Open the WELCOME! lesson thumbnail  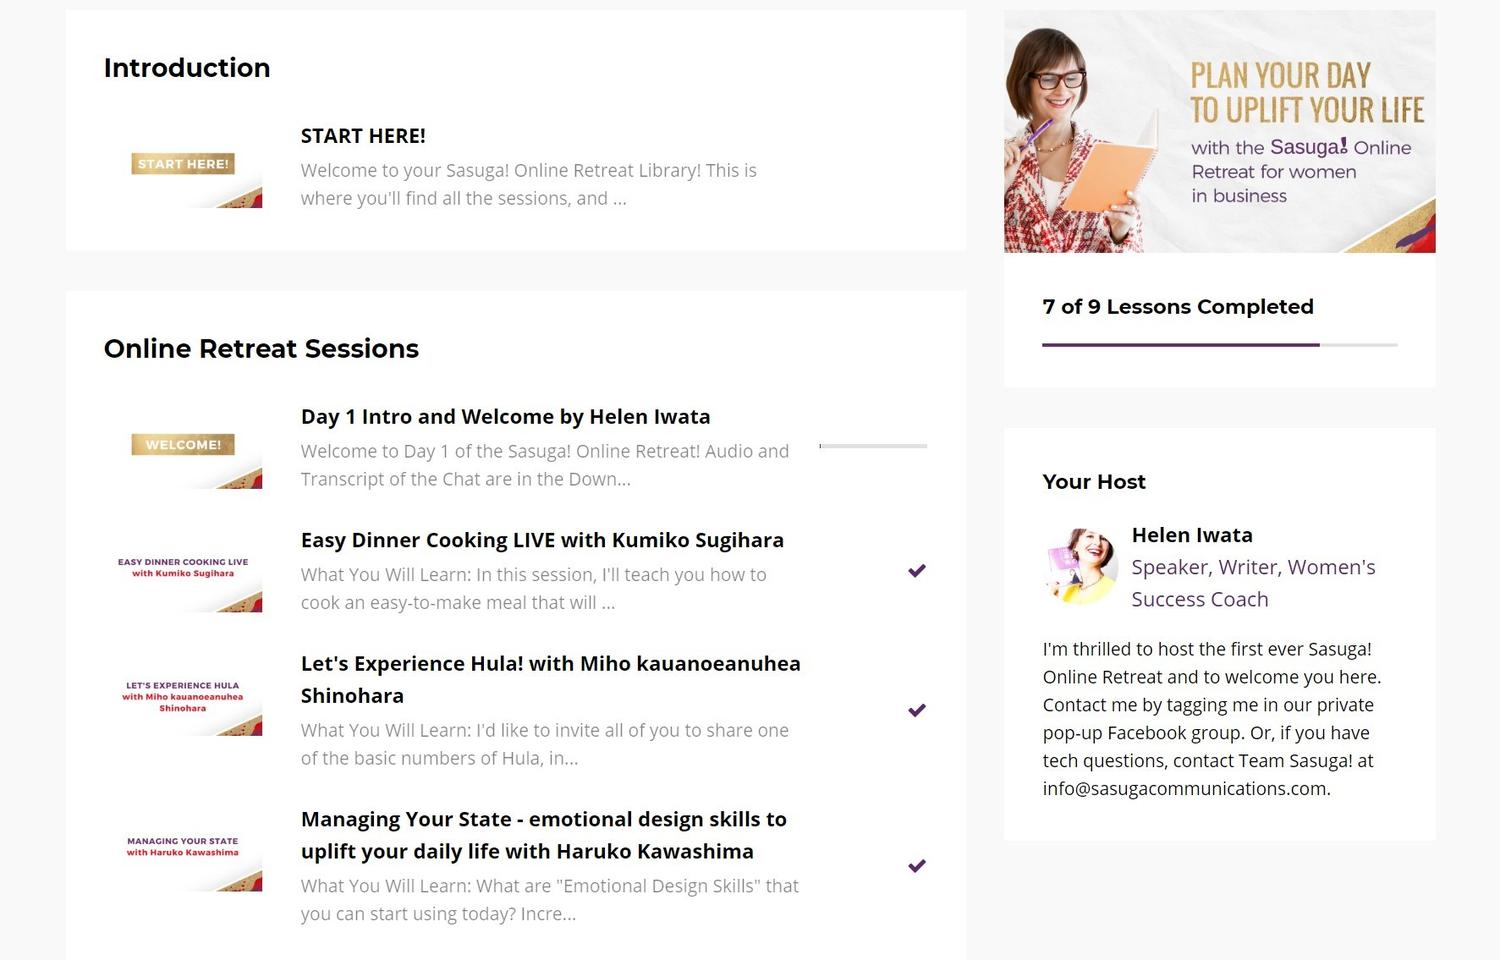coord(183,445)
